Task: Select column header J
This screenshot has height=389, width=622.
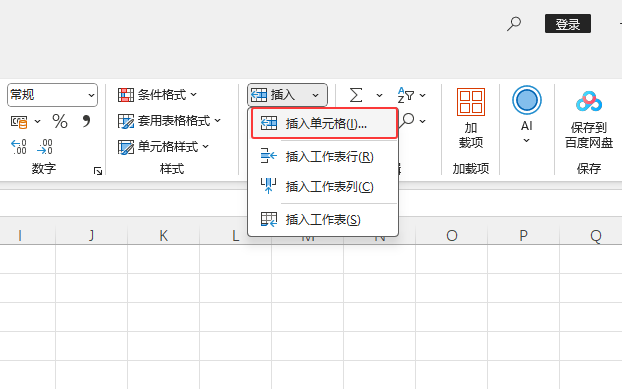Action: [x=92, y=236]
